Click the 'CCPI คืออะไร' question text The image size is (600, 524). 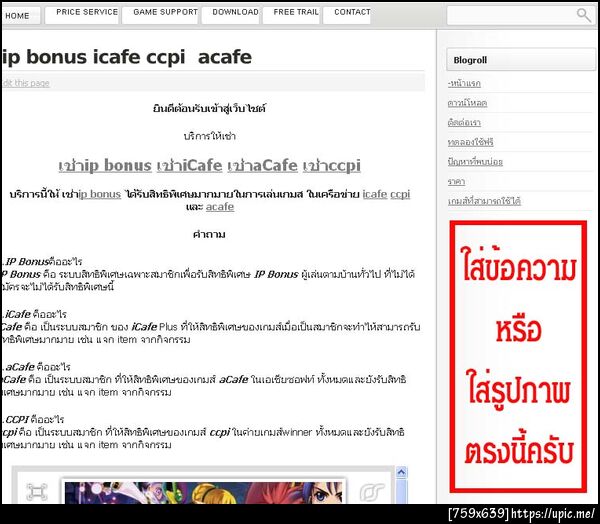click(34, 420)
